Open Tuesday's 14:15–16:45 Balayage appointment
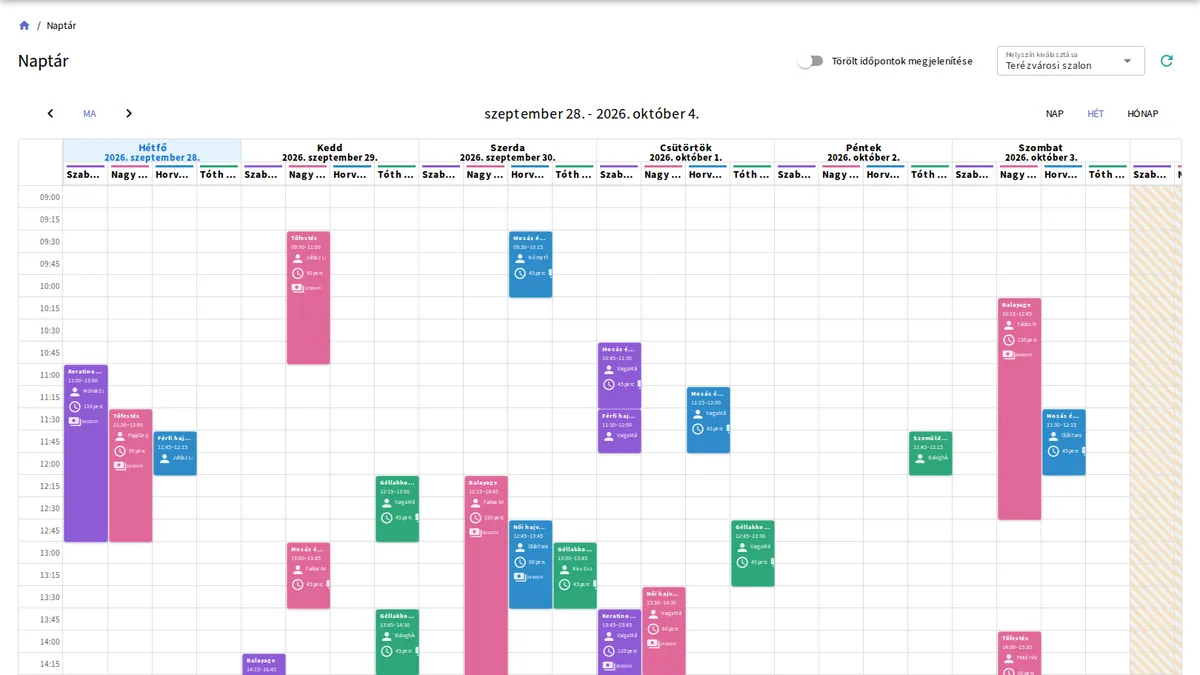Image resolution: width=1200 pixels, height=675 pixels. point(264,664)
